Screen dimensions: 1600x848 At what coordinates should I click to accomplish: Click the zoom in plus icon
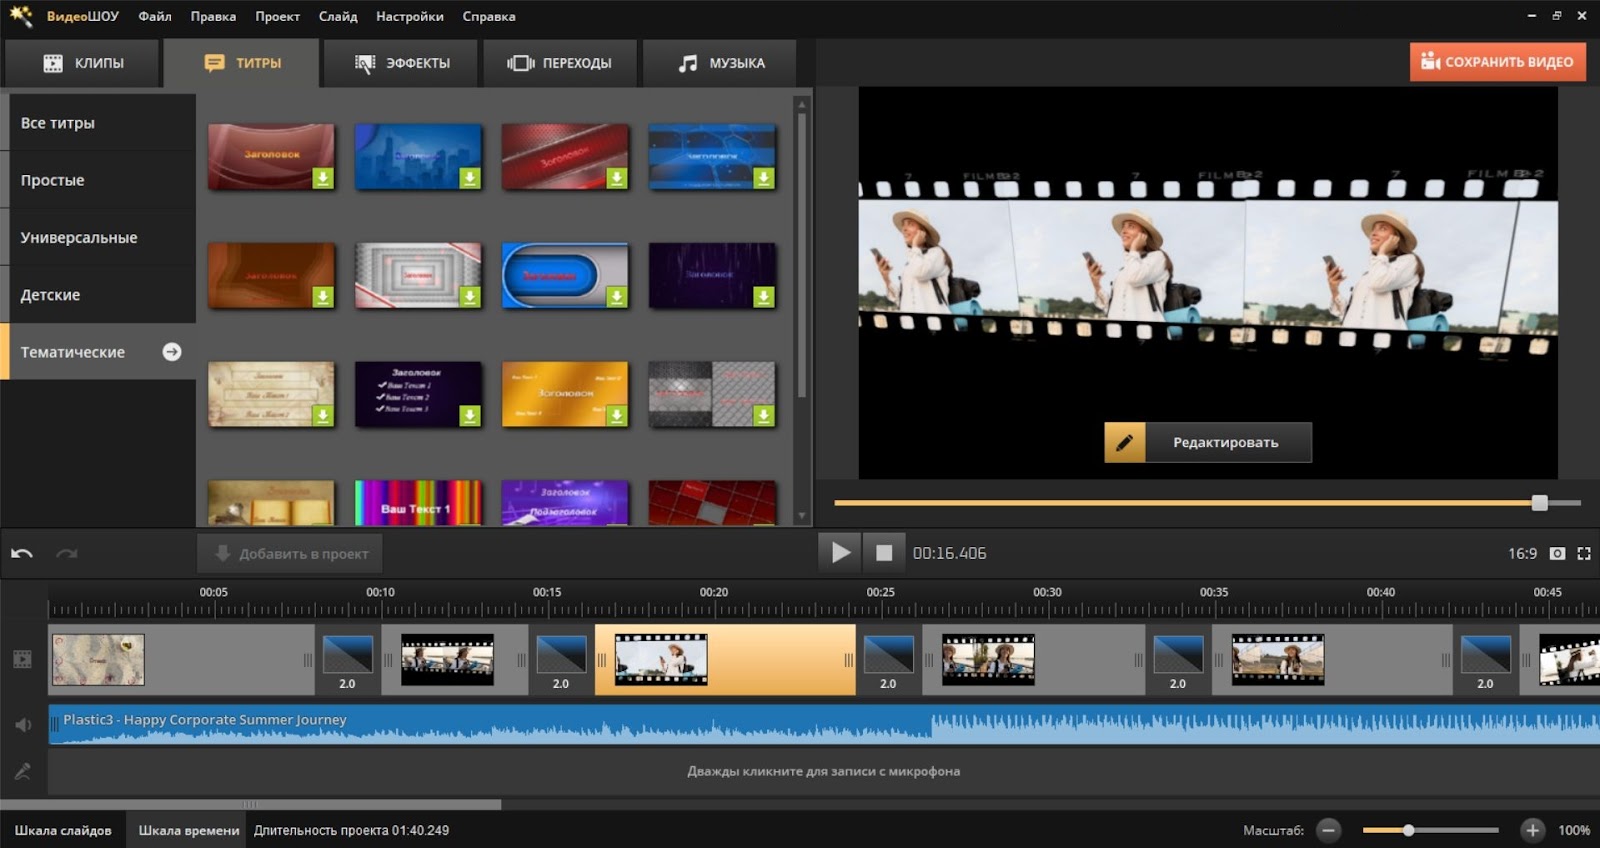point(1532,830)
